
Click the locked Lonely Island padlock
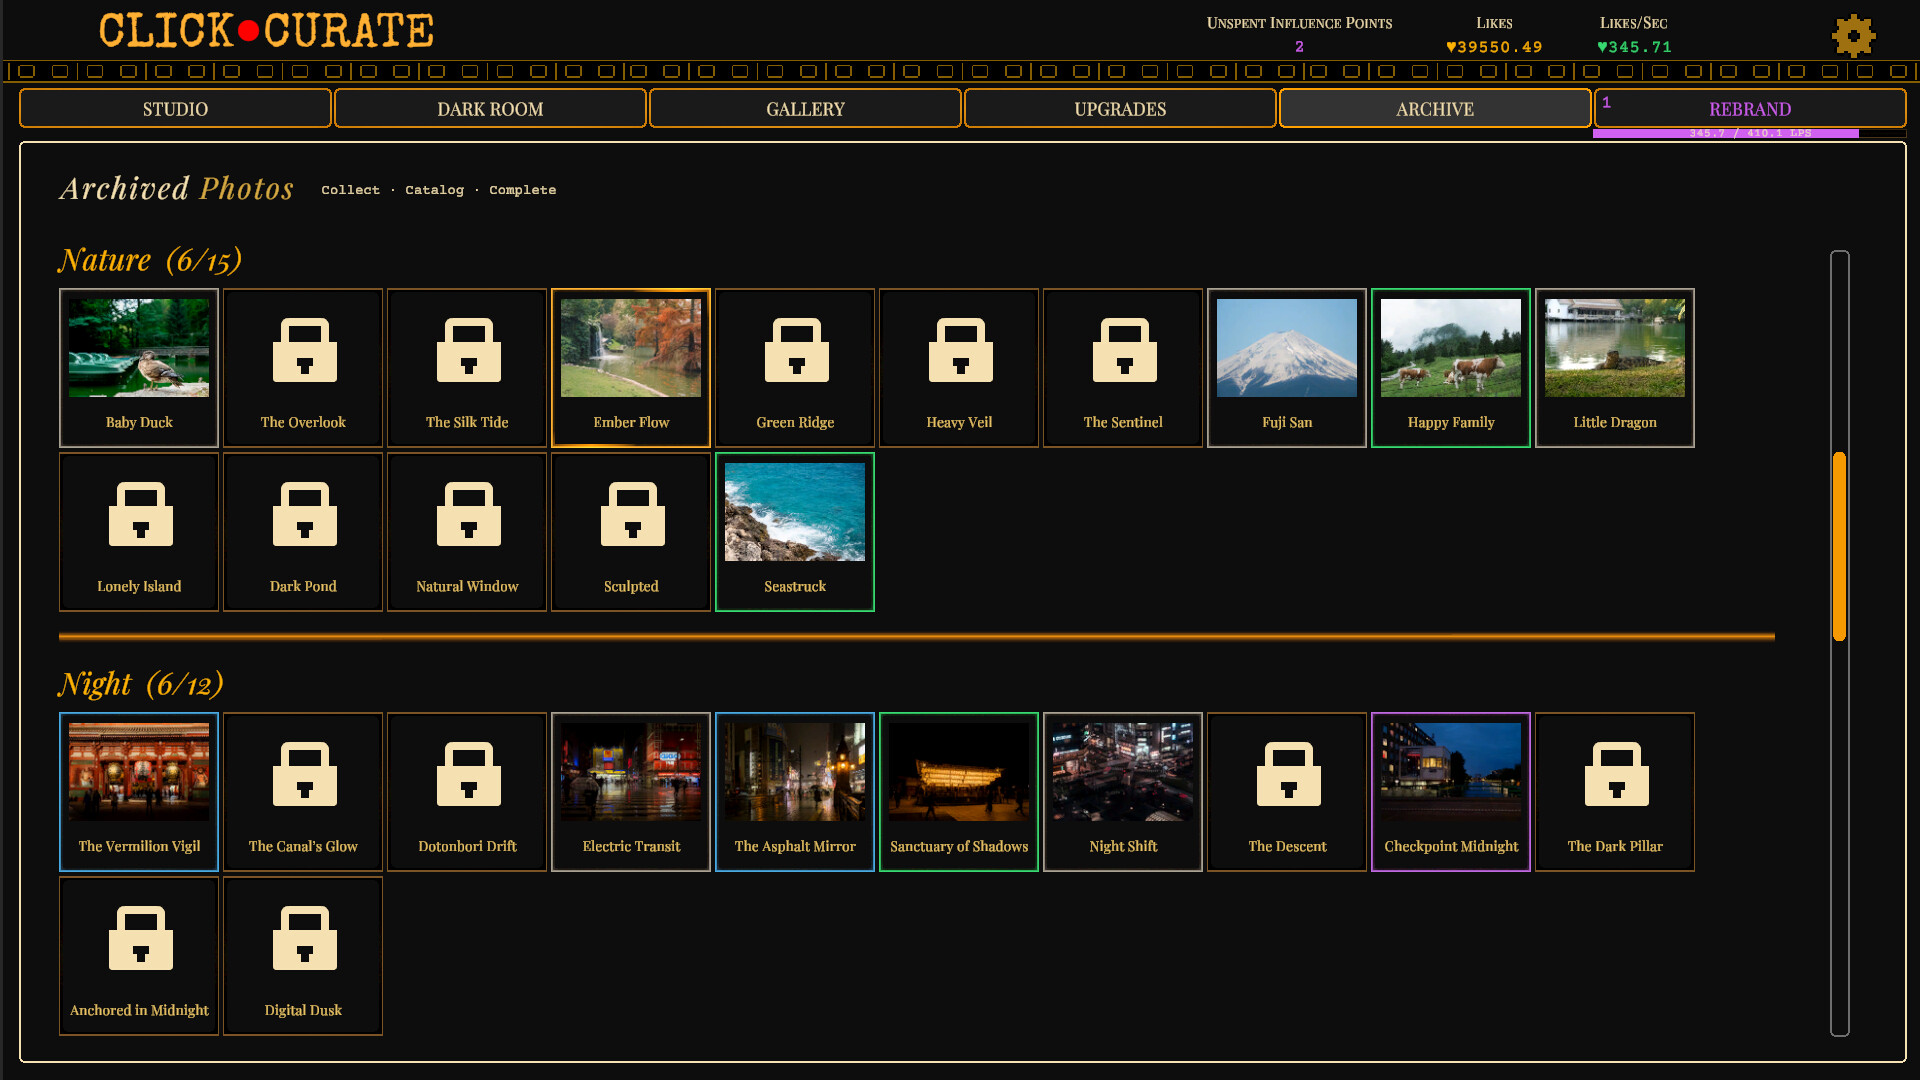click(140, 514)
